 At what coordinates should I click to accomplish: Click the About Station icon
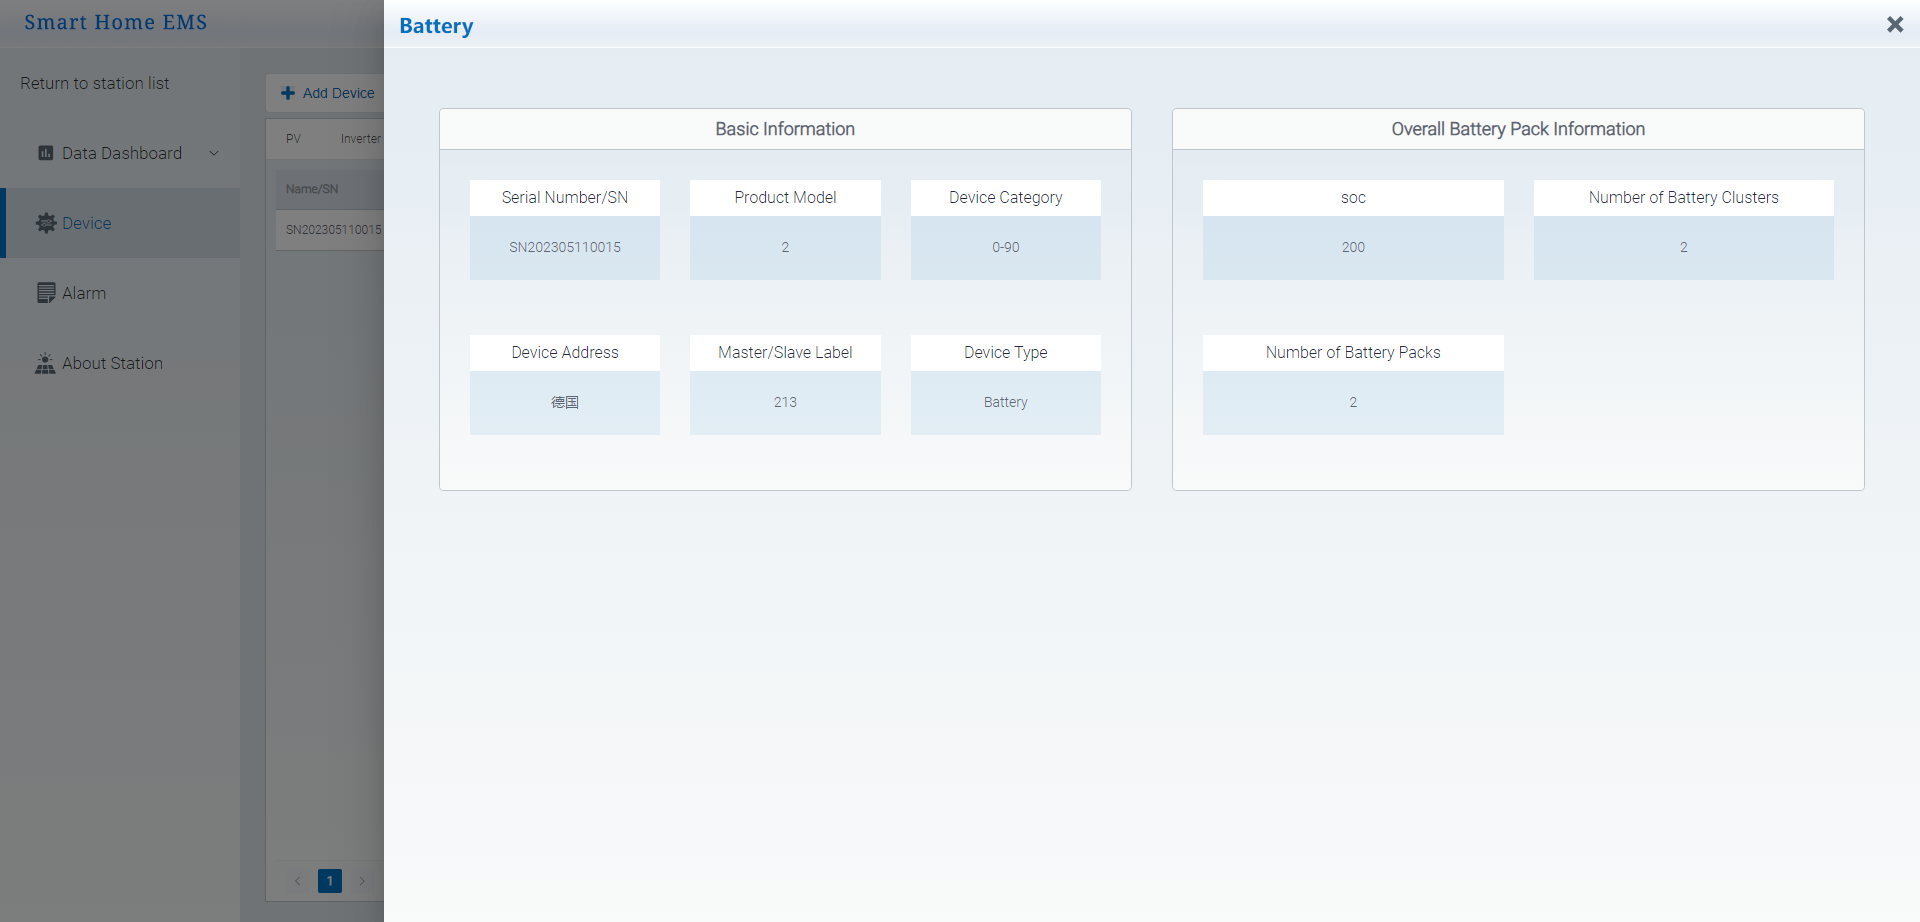(45, 364)
